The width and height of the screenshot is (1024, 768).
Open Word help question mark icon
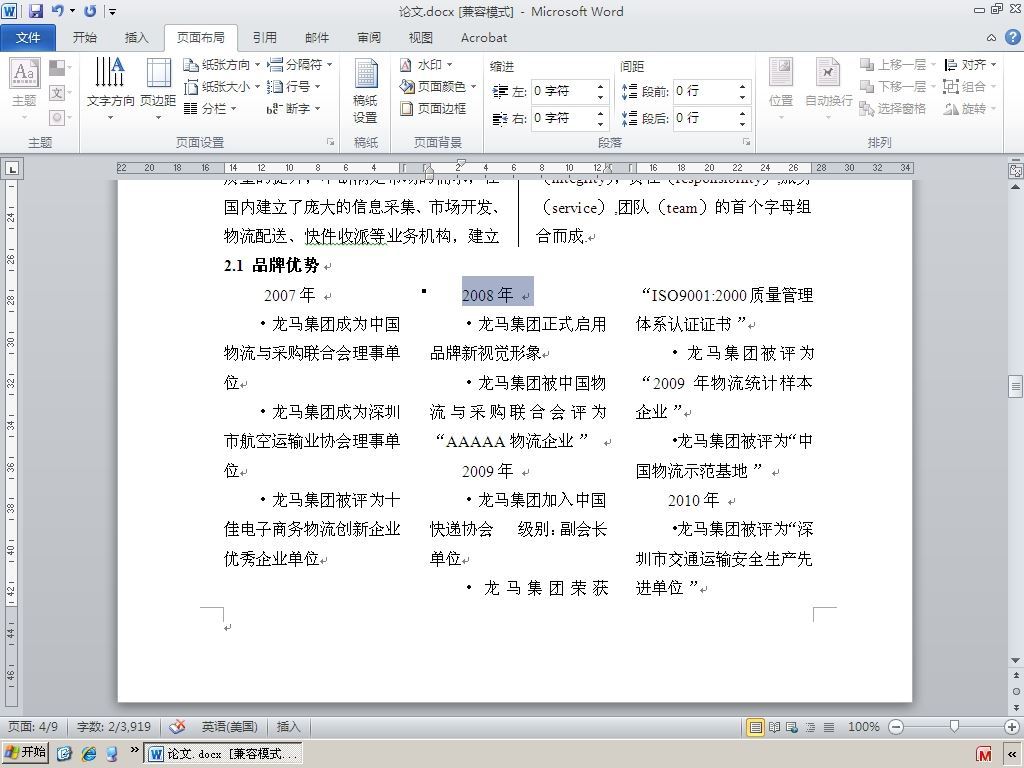pos(1012,37)
